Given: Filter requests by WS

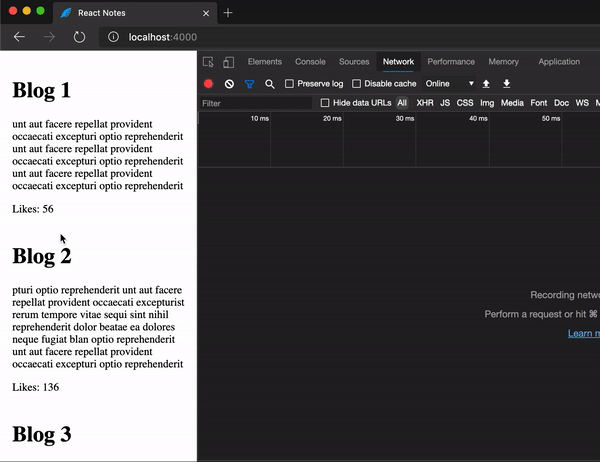Looking at the screenshot, I should (582, 103).
